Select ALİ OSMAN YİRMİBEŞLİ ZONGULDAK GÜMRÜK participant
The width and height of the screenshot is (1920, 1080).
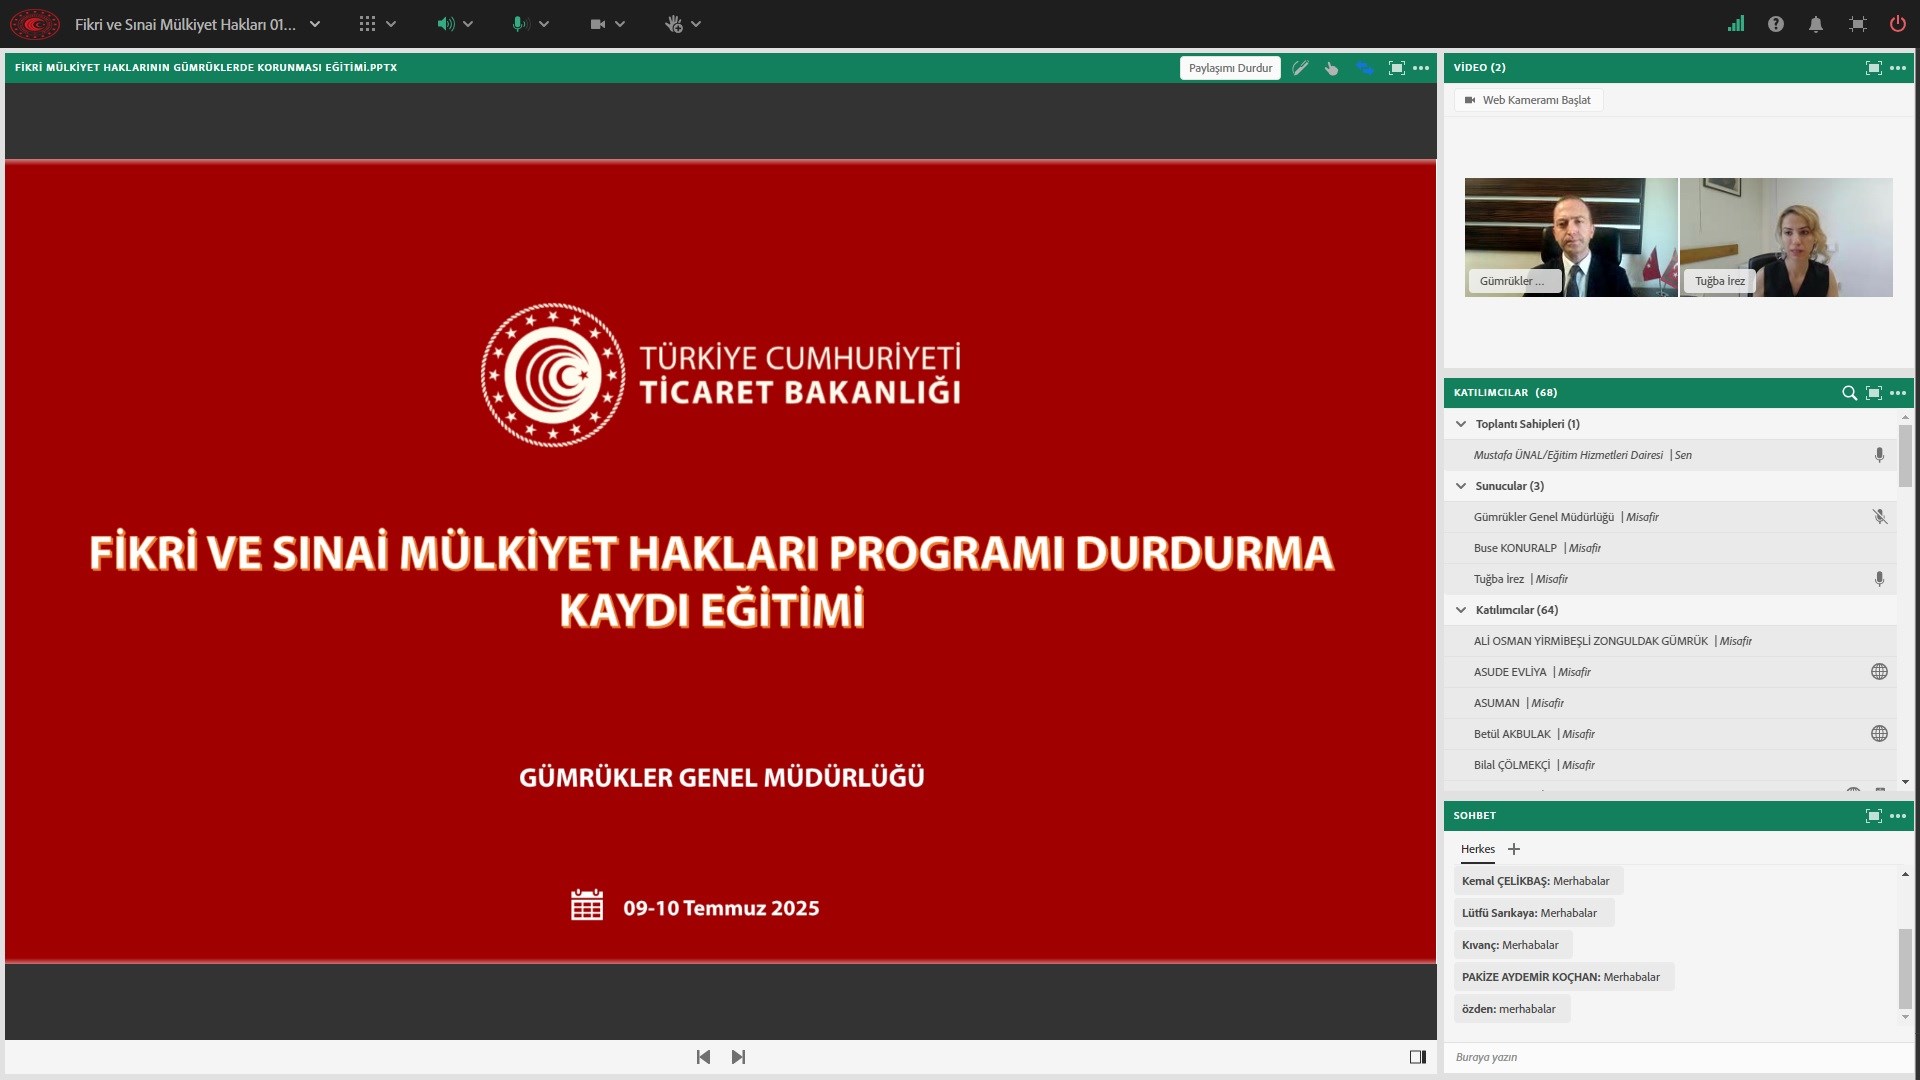click(1671, 641)
